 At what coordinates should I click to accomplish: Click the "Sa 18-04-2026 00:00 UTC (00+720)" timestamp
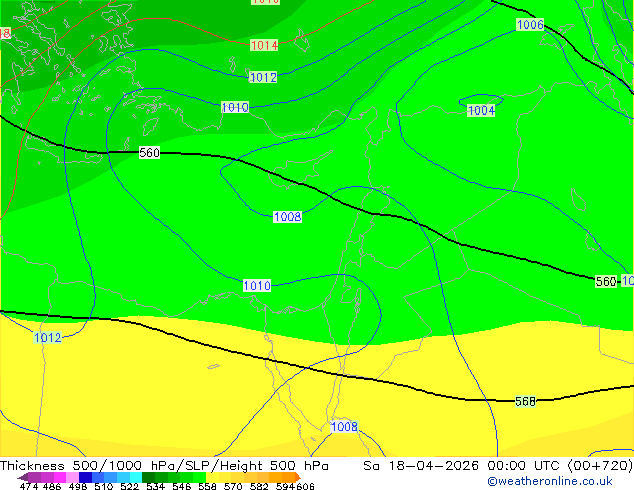(x=498, y=466)
